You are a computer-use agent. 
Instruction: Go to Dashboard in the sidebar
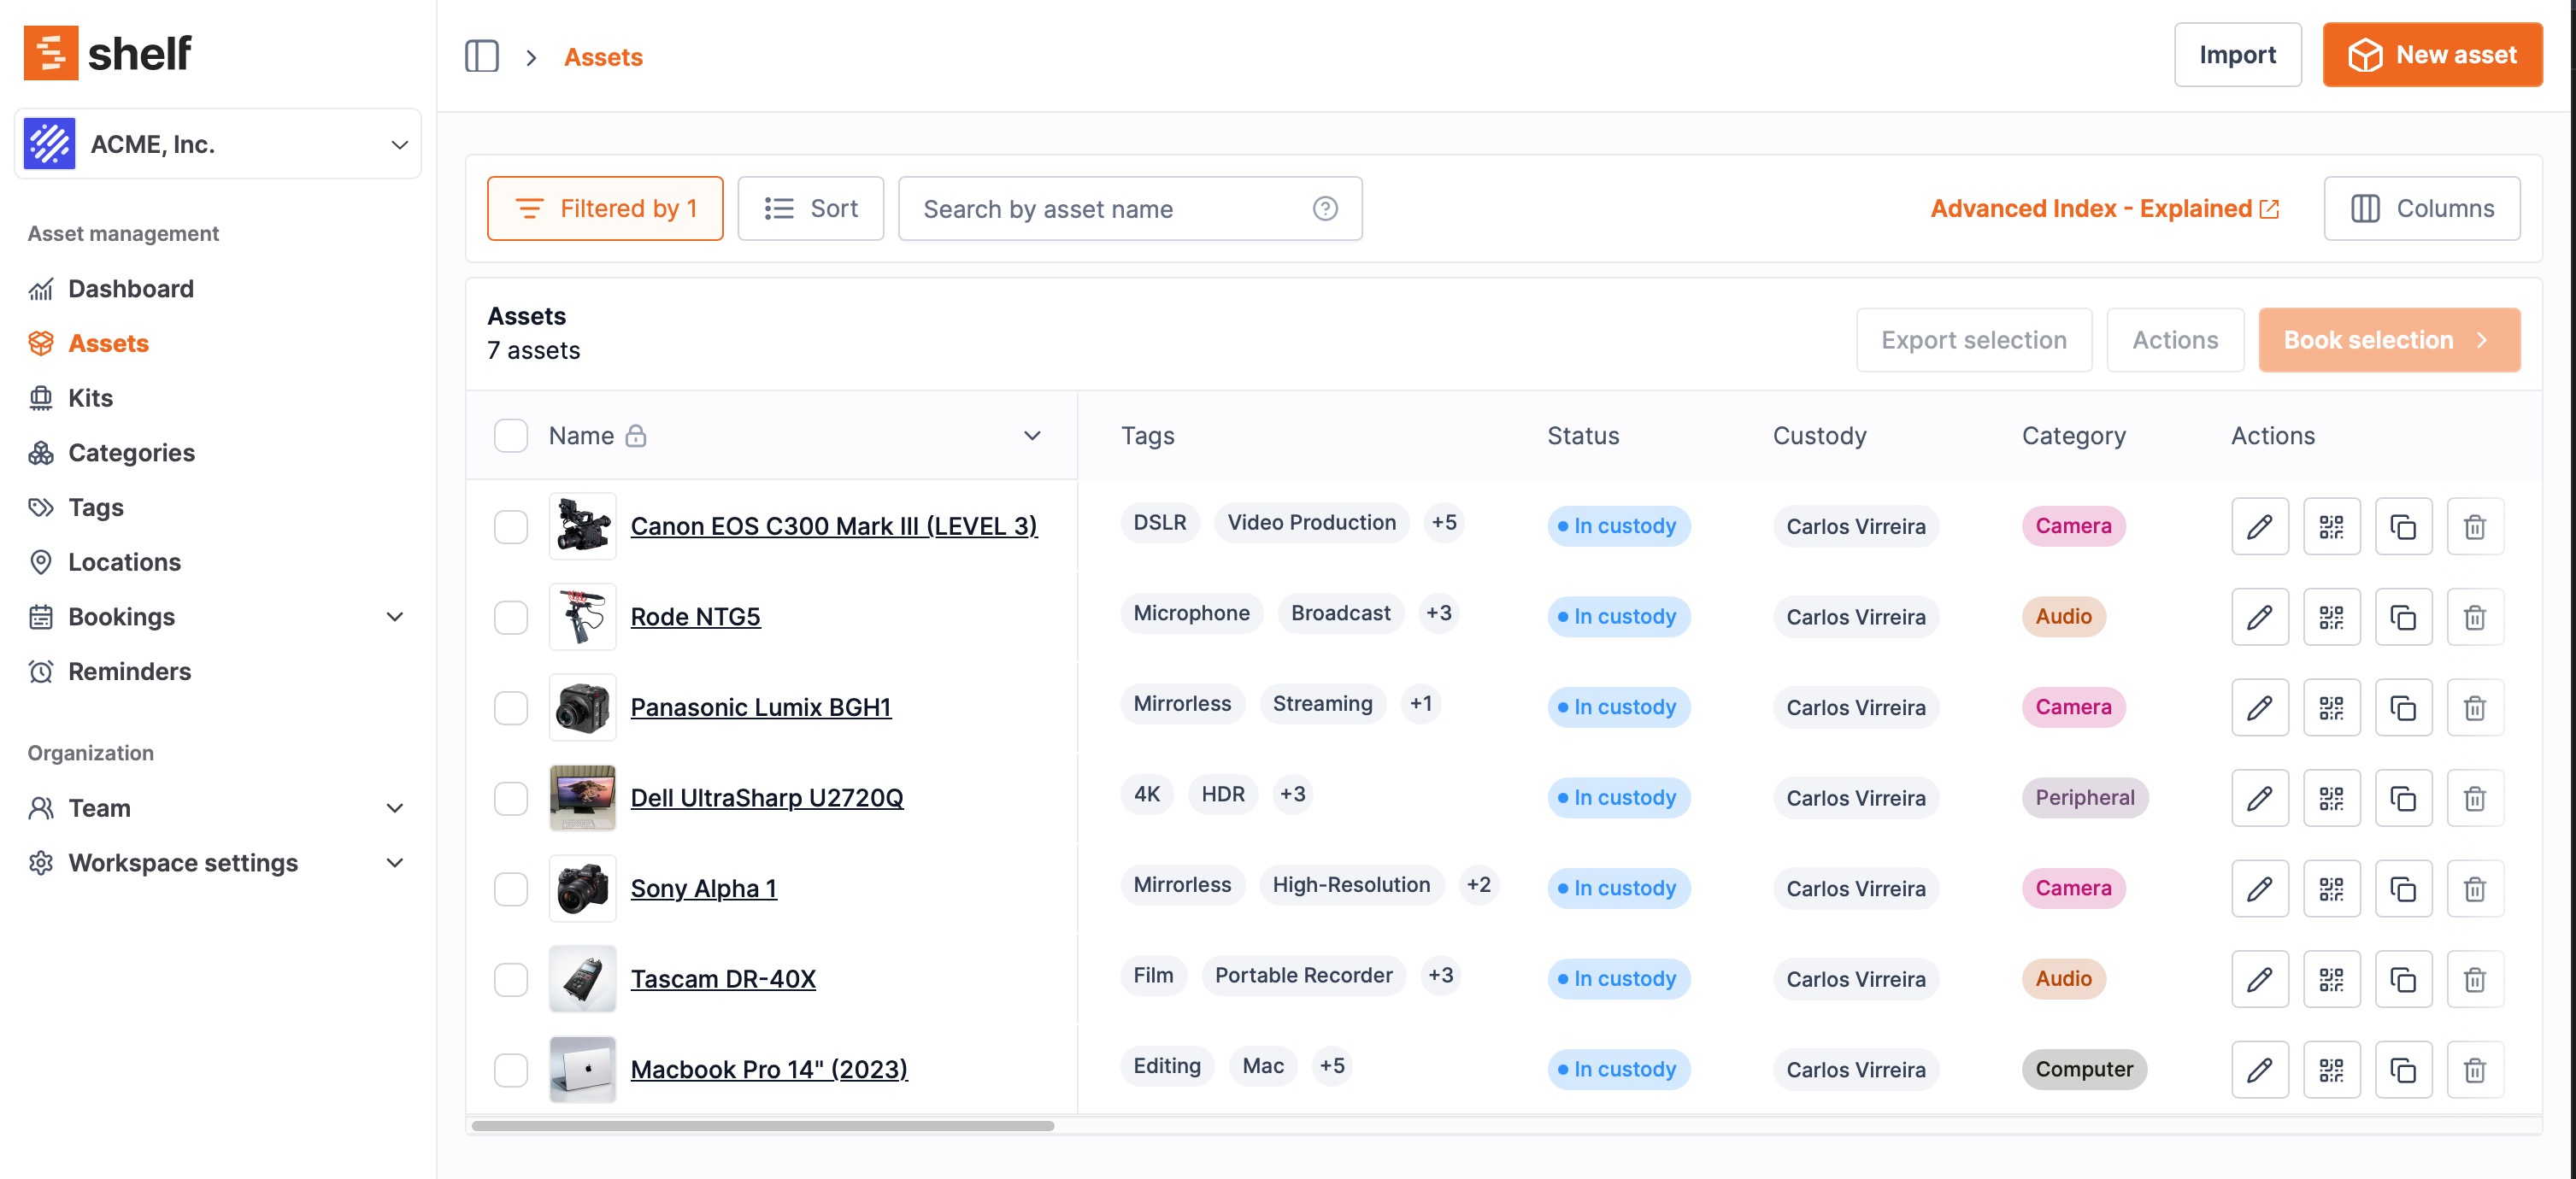[131, 289]
